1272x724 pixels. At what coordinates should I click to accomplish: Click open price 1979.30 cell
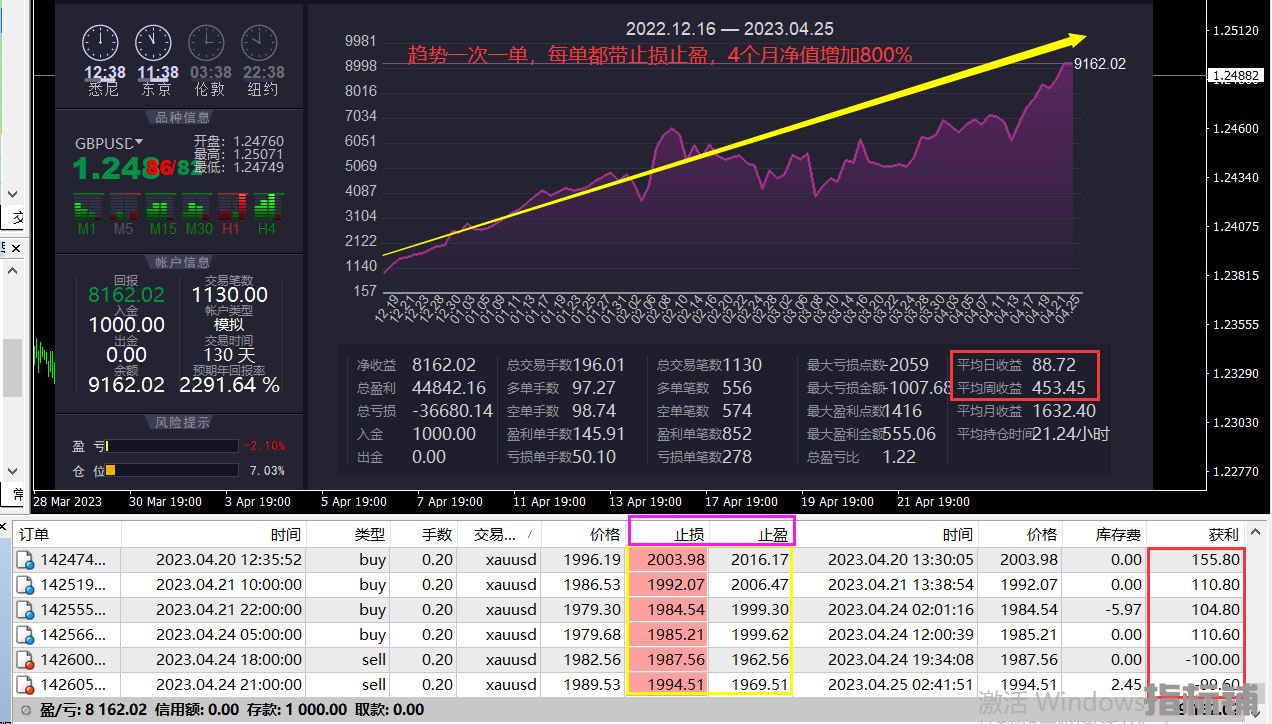591,610
